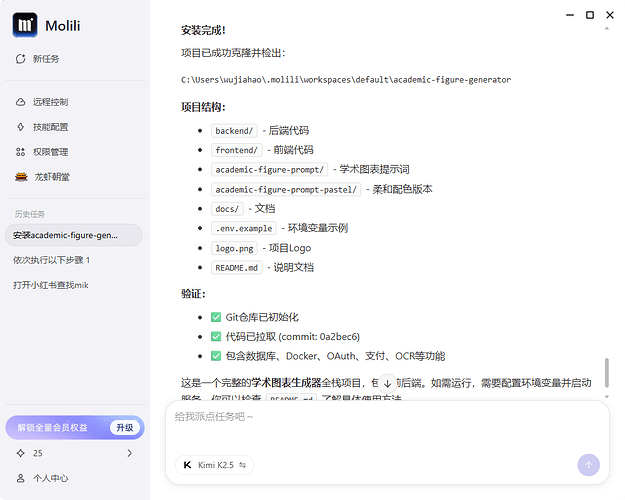The height and width of the screenshot is (500, 625).
Task: Click the swap arrows icon beside Kimi K2.5
Action: click(x=242, y=465)
